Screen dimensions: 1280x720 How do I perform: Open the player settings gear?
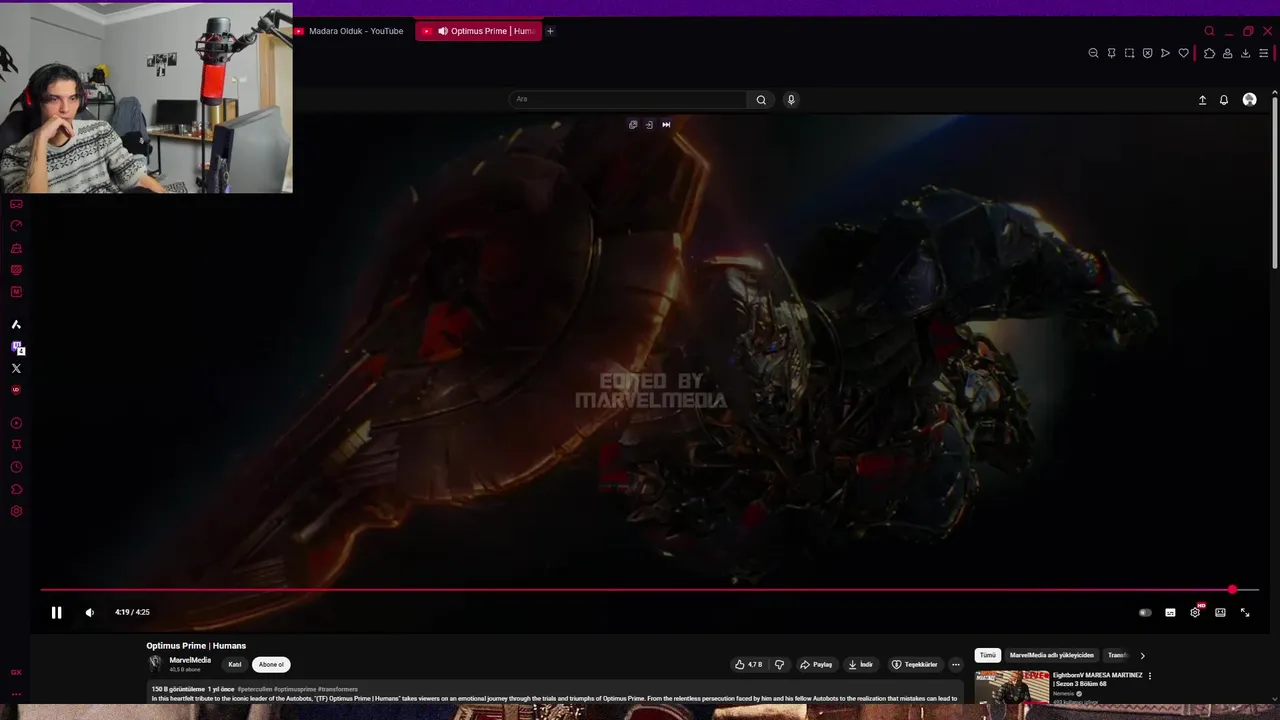click(x=1195, y=613)
